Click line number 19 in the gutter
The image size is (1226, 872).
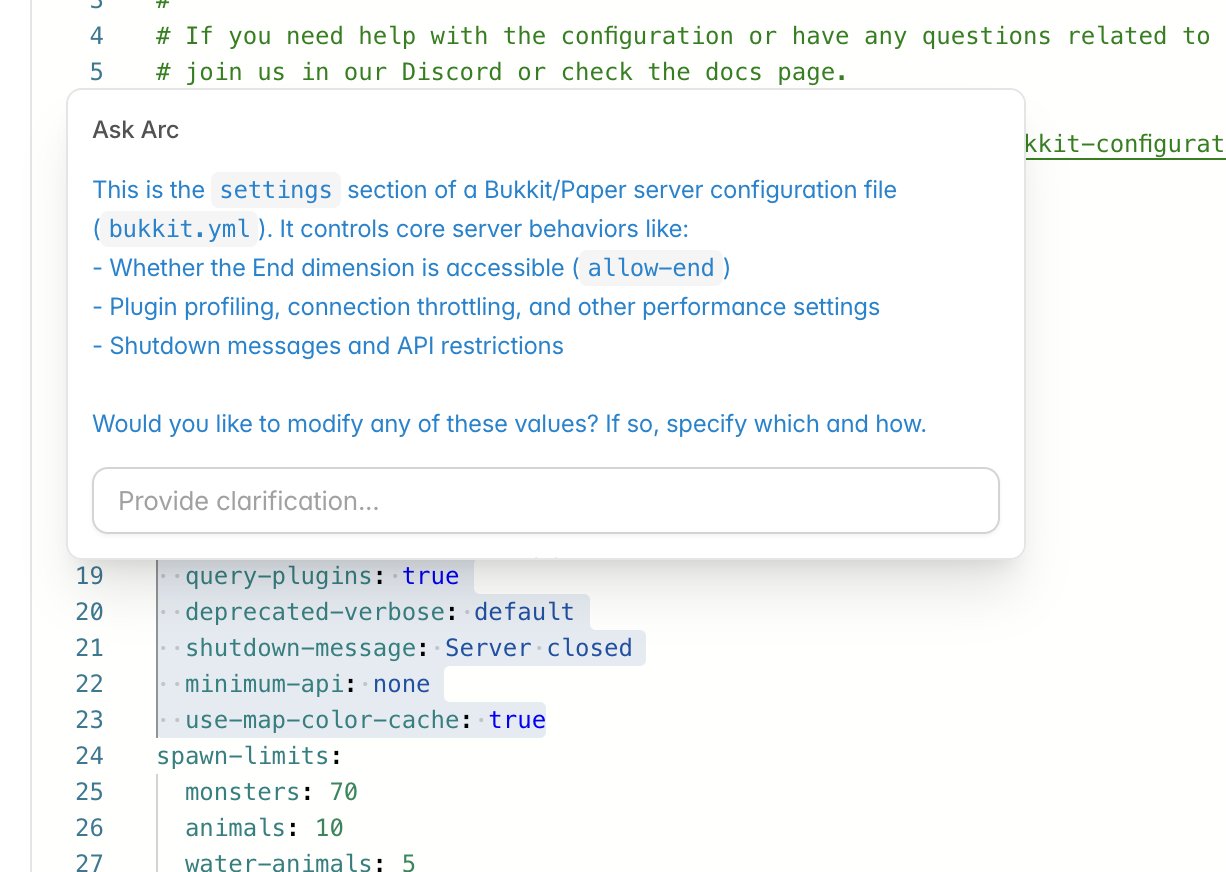[89, 575]
